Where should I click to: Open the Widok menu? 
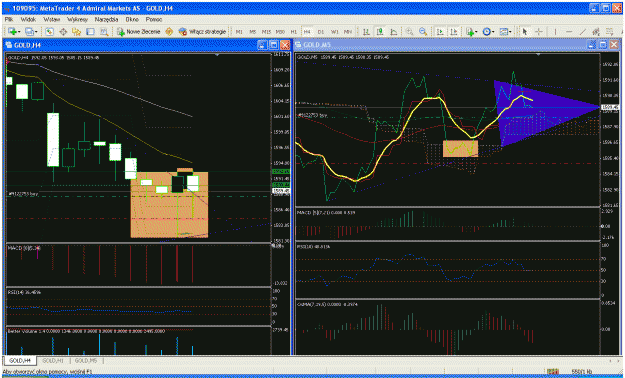click(28, 19)
